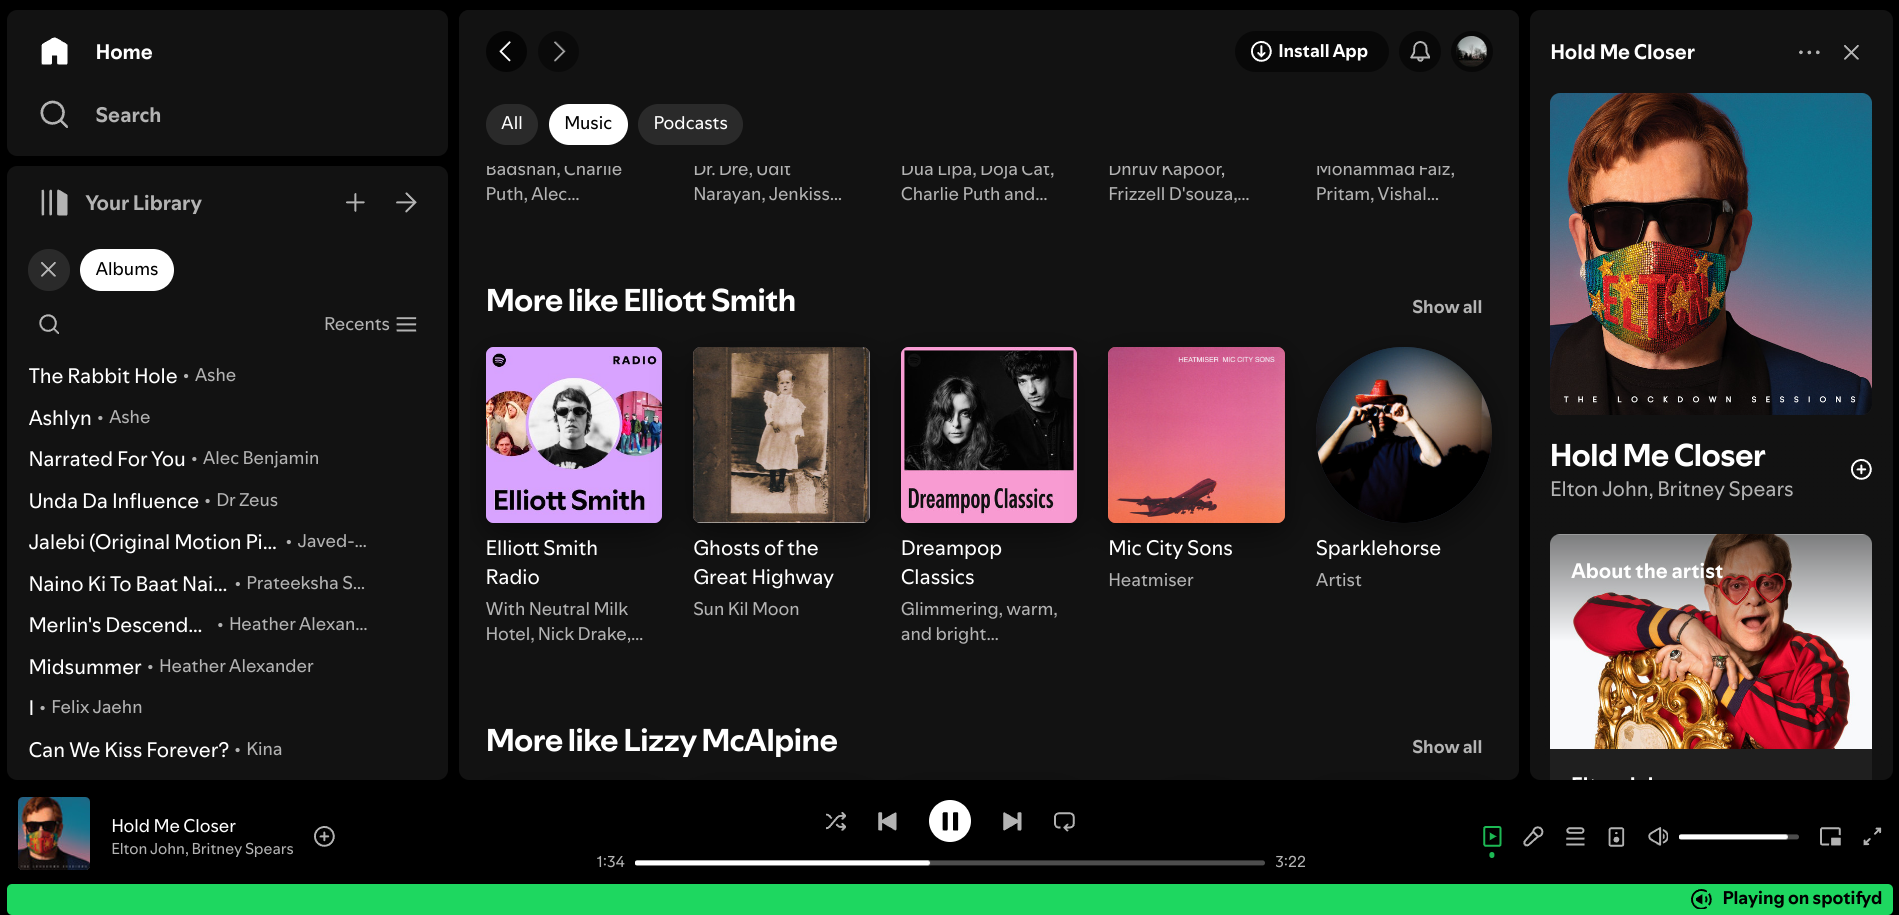Open the user profile avatar menu
Image resolution: width=1899 pixels, height=915 pixels.
pos(1472,52)
